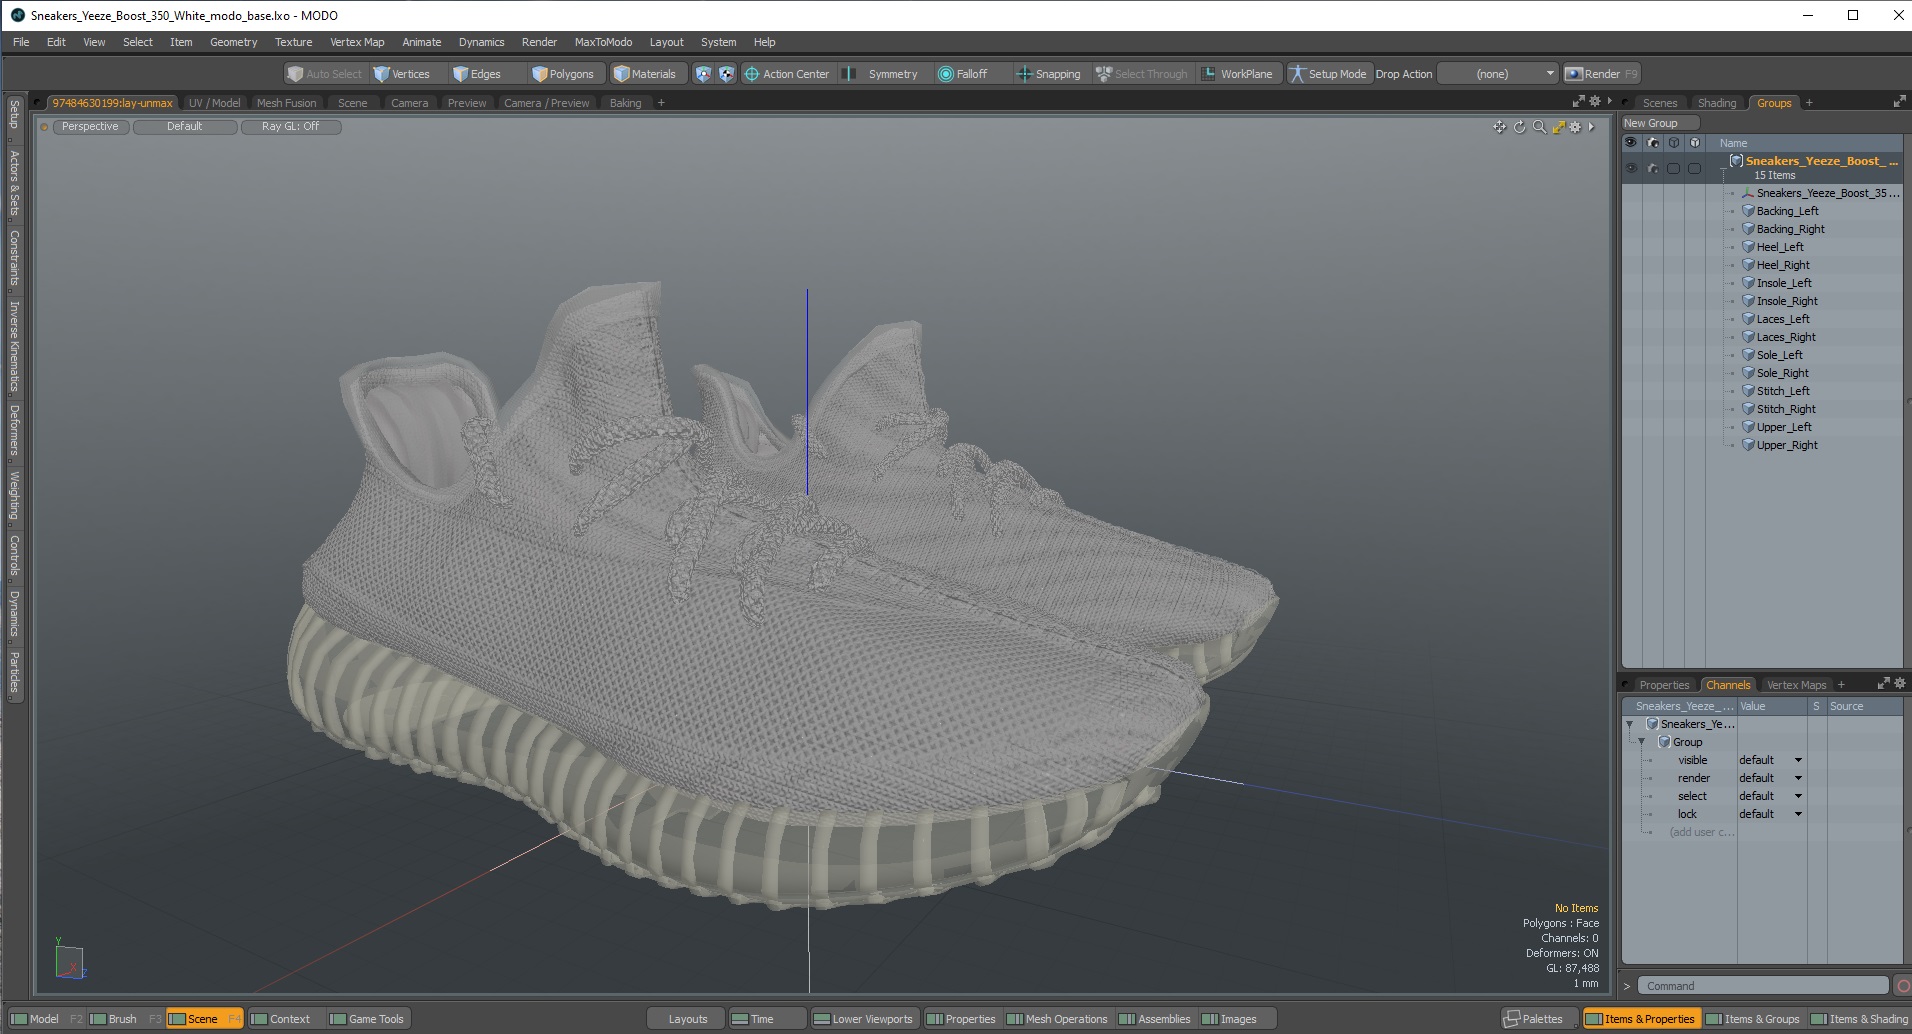The image size is (1912, 1034).
Task: Add a new viewport tab with plus
Action: coord(661,103)
